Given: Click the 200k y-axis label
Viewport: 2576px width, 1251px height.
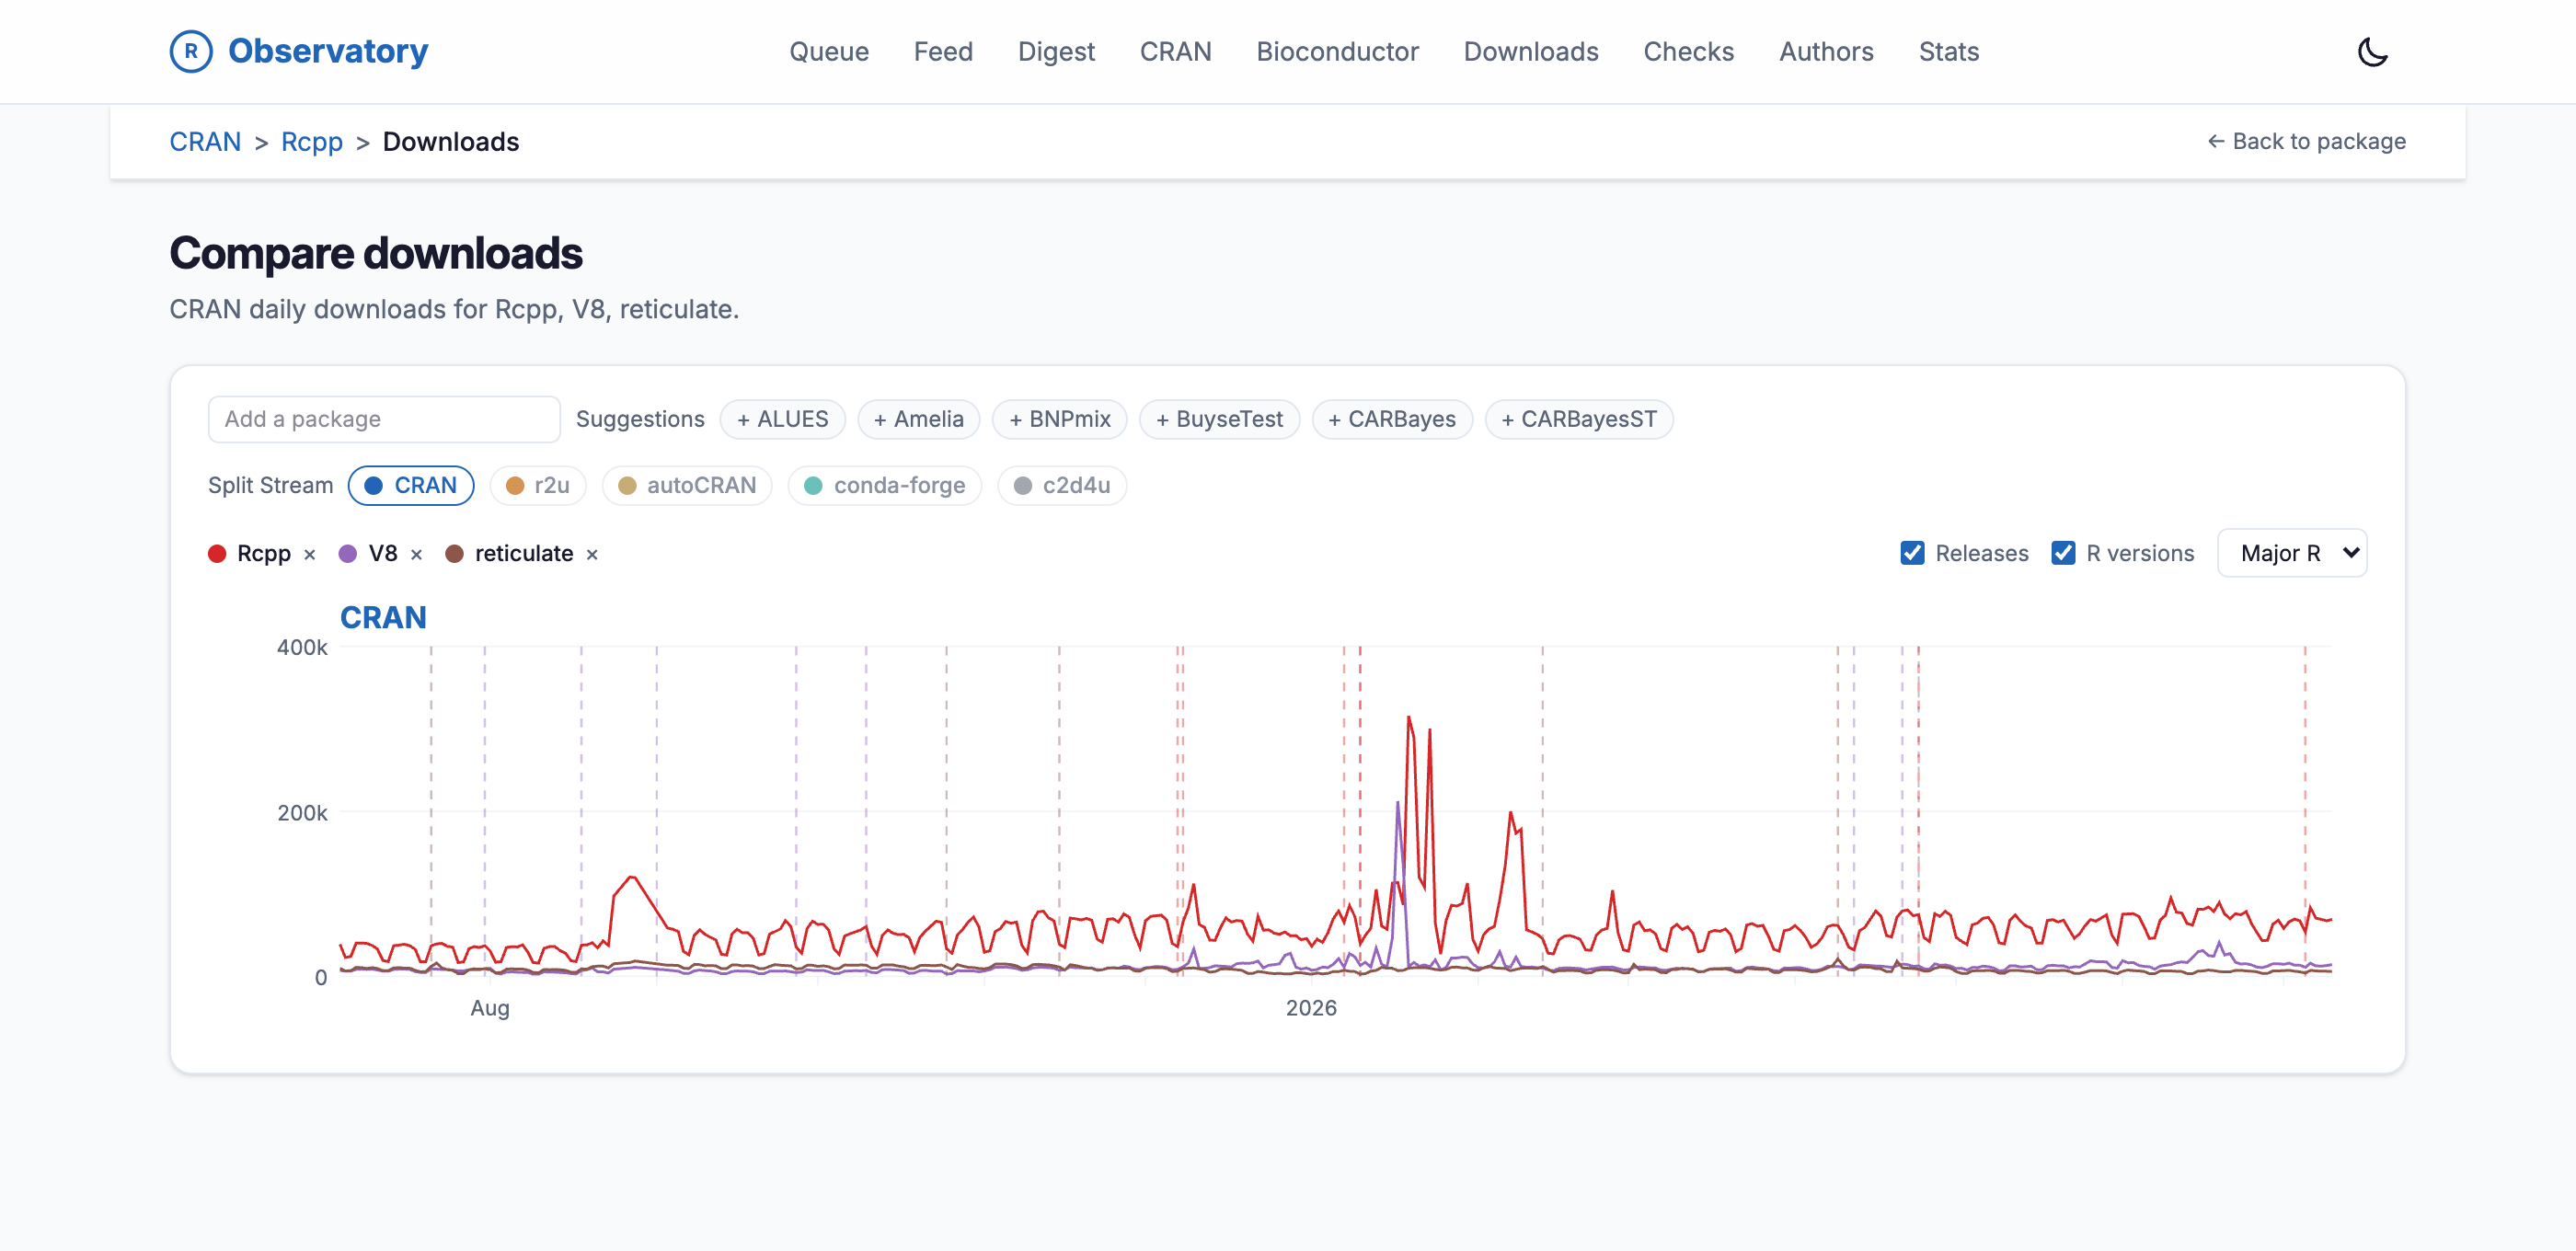Looking at the screenshot, I should pyautogui.click(x=302, y=813).
